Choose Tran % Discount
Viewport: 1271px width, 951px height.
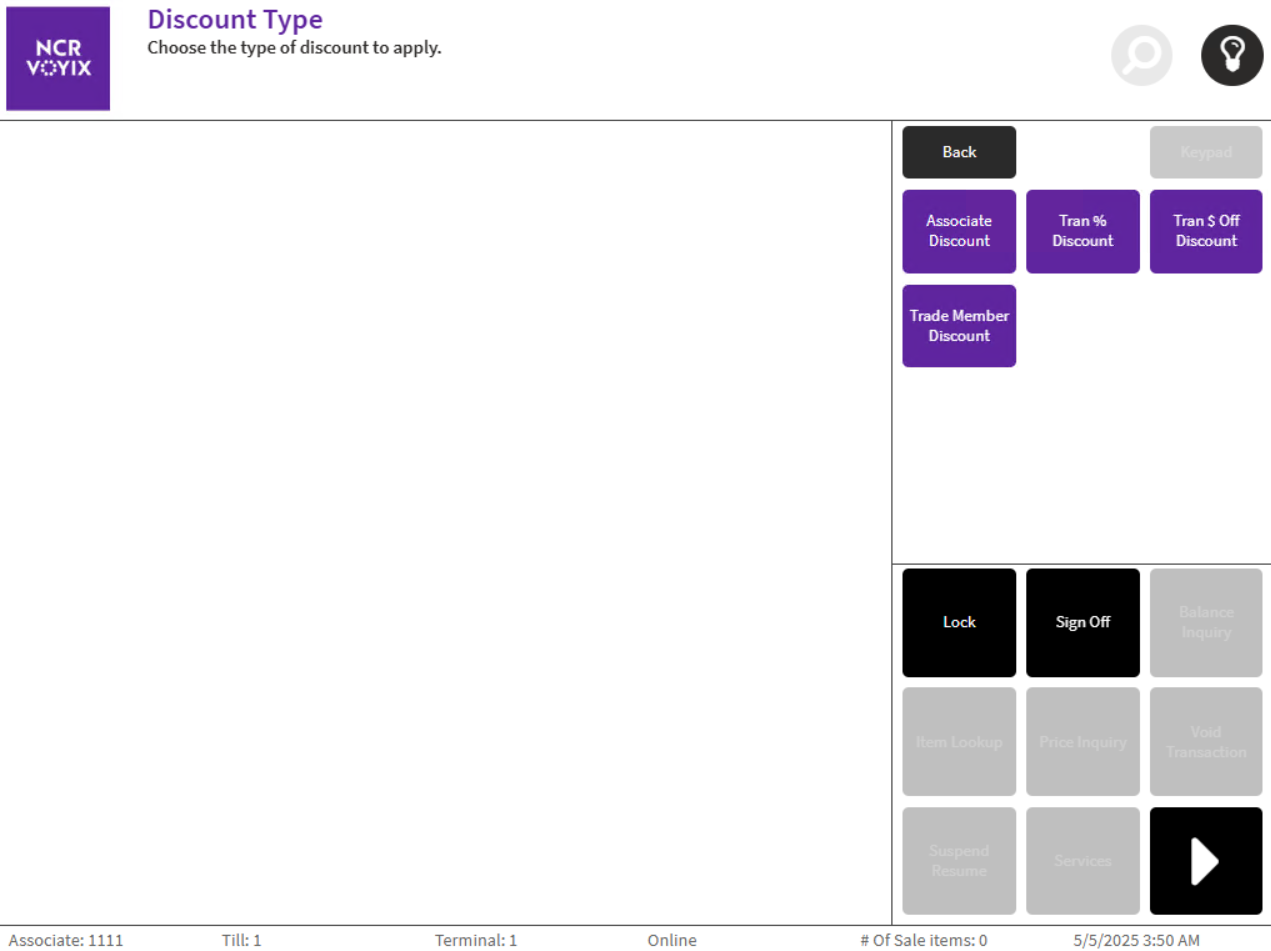[x=1082, y=231]
